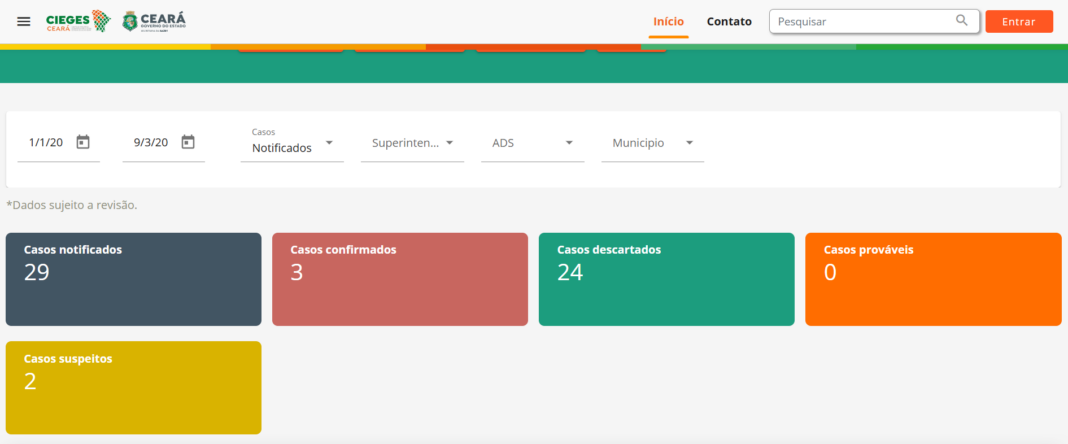The height and width of the screenshot is (444, 1068).
Task: Click the start date field 1/1/20
Action: 46,143
